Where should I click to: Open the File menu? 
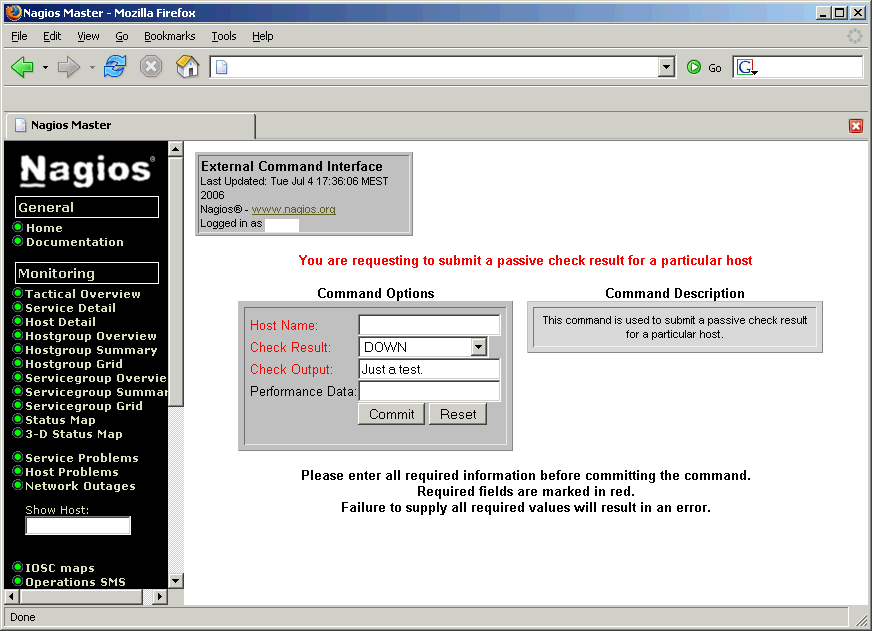19,36
